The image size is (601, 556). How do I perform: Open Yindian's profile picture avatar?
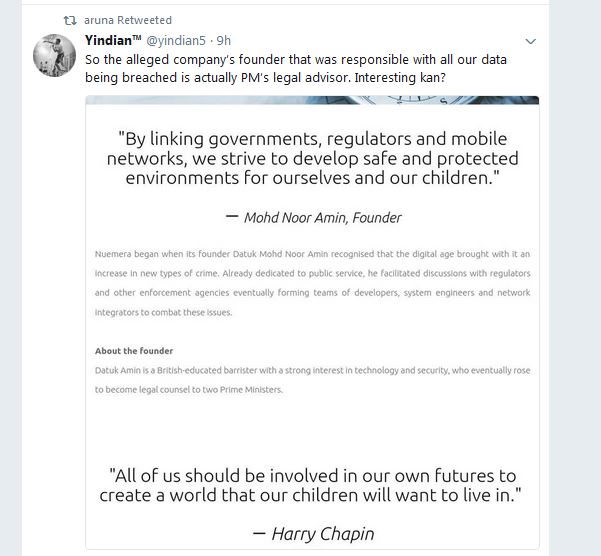pos(55,55)
